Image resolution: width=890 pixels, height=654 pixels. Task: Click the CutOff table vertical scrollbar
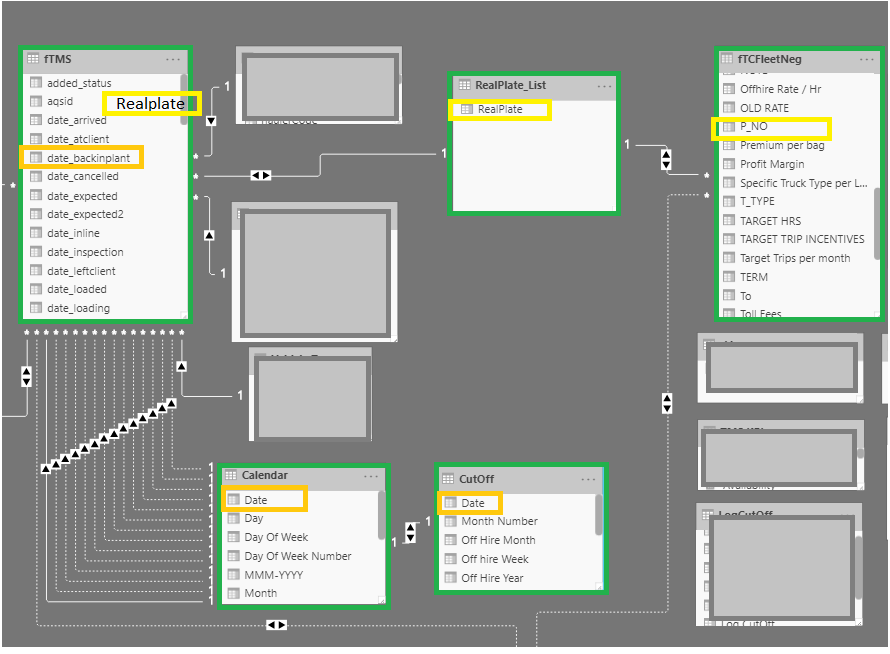pos(598,514)
